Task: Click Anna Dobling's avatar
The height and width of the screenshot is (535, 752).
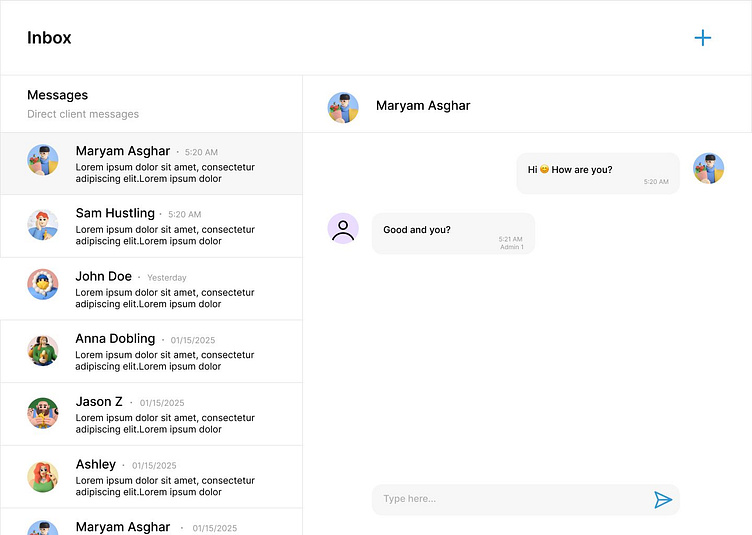Action: (x=43, y=350)
